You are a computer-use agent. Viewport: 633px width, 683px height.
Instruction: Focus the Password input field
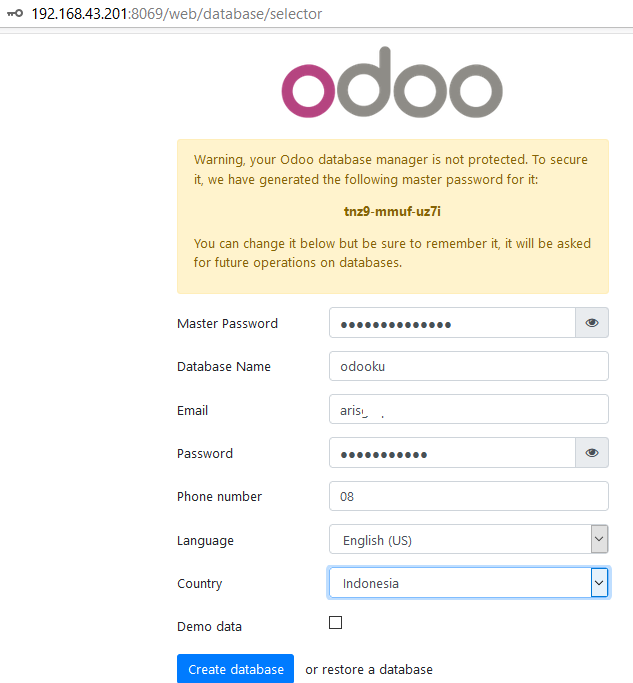452,453
